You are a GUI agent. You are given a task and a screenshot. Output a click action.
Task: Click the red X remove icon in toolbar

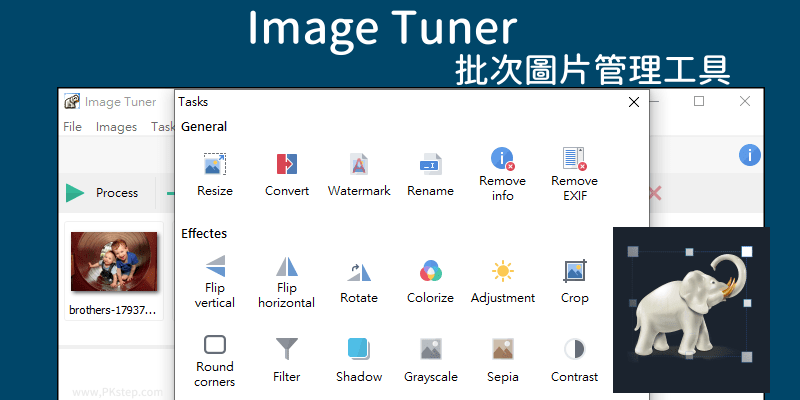(655, 193)
